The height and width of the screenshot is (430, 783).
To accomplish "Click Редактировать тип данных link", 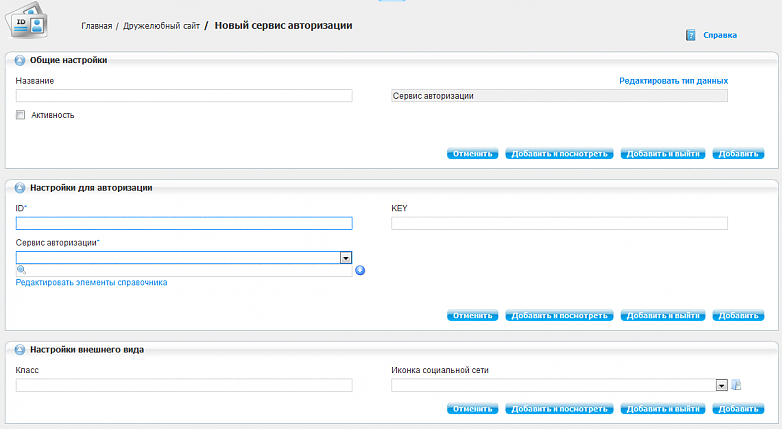I will point(673,81).
